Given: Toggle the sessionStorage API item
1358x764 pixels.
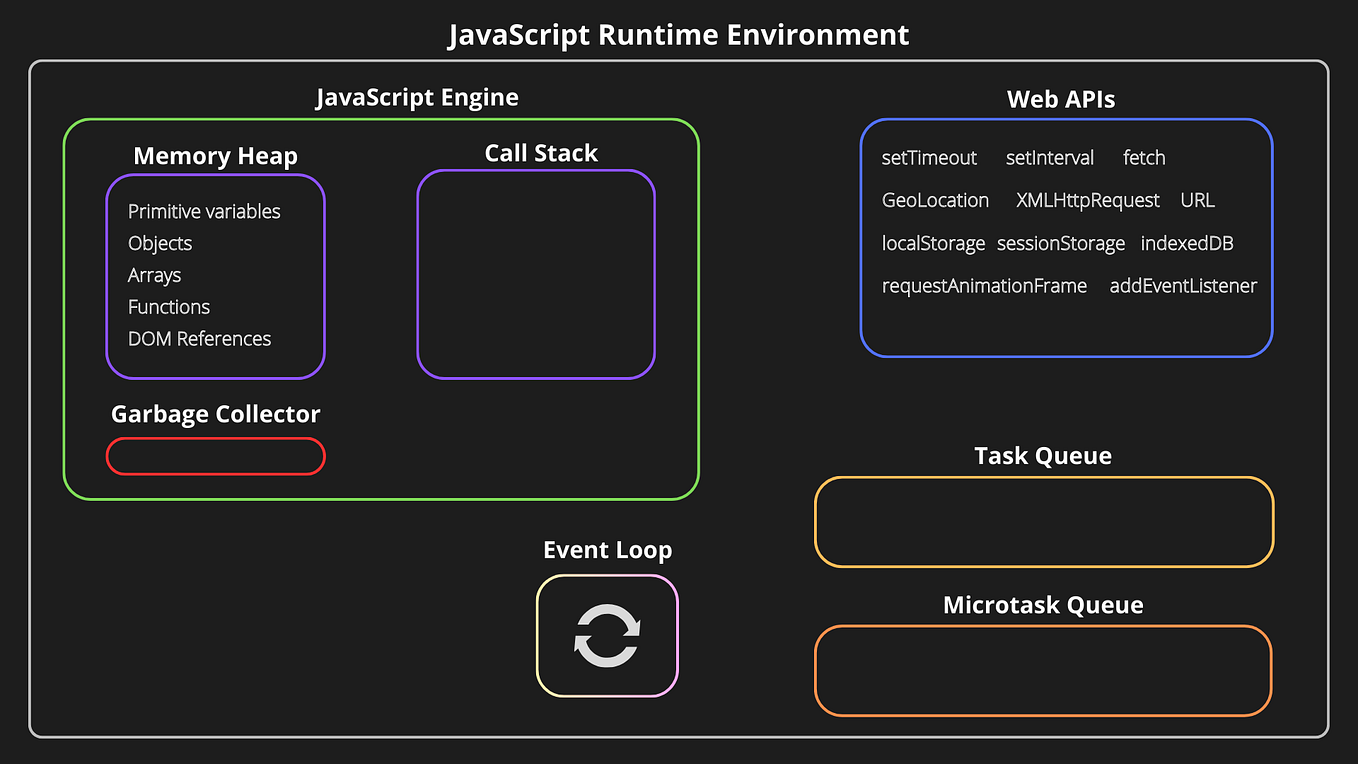Looking at the screenshot, I should click(1061, 243).
